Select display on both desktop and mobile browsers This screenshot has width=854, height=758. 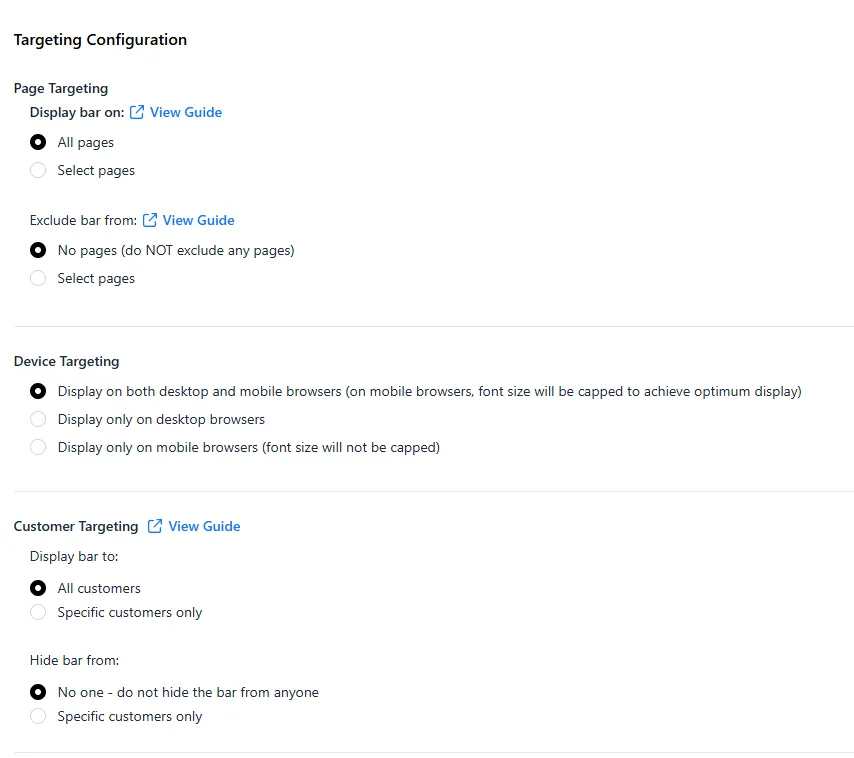pyautogui.click(x=38, y=392)
